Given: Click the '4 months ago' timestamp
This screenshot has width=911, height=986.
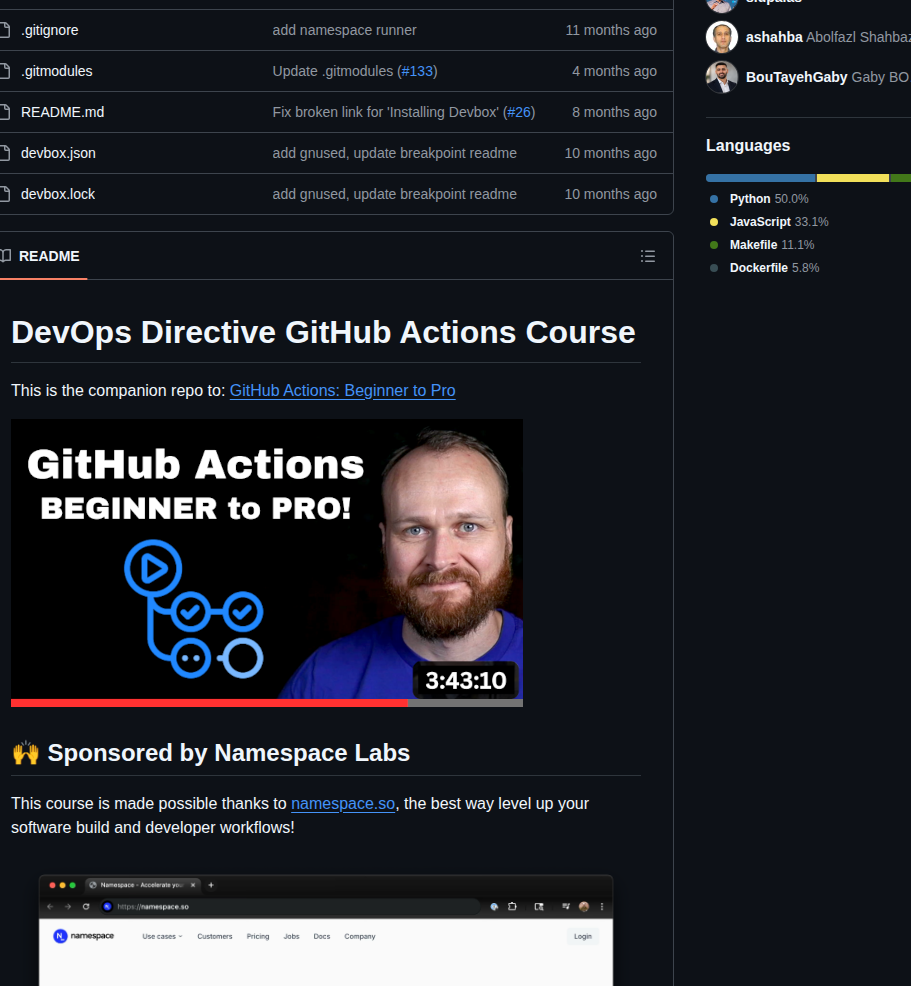Looking at the screenshot, I should [x=614, y=71].
